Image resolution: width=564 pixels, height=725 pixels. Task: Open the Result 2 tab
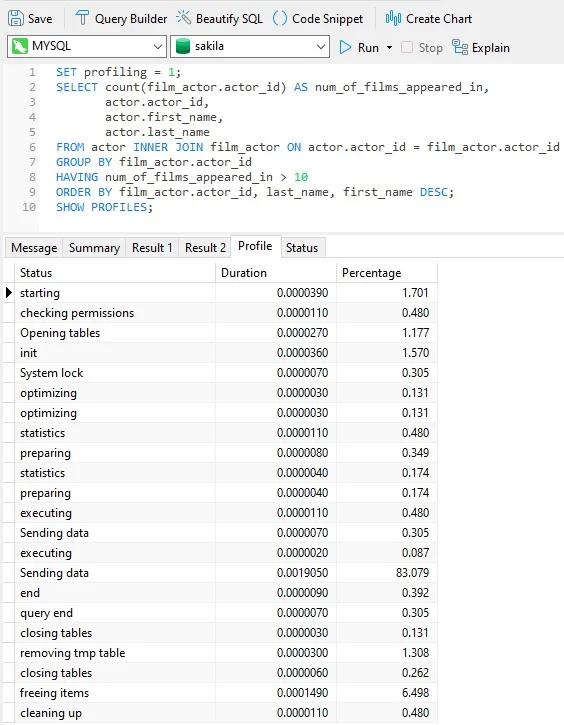point(205,248)
